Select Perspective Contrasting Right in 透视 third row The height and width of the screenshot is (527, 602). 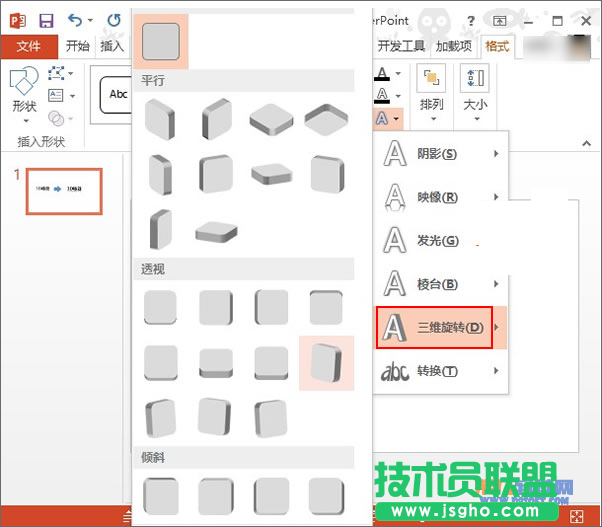[161, 418]
